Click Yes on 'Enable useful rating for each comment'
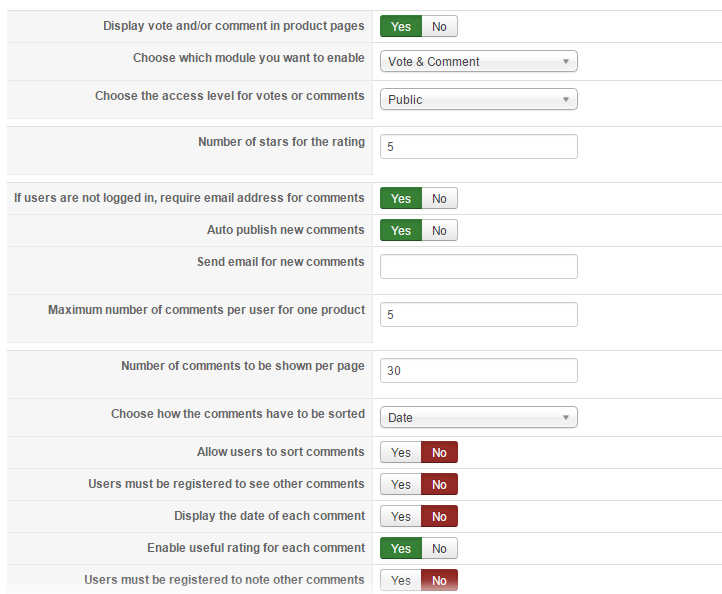The width and height of the screenshot is (722, 594). pos(401,549)
